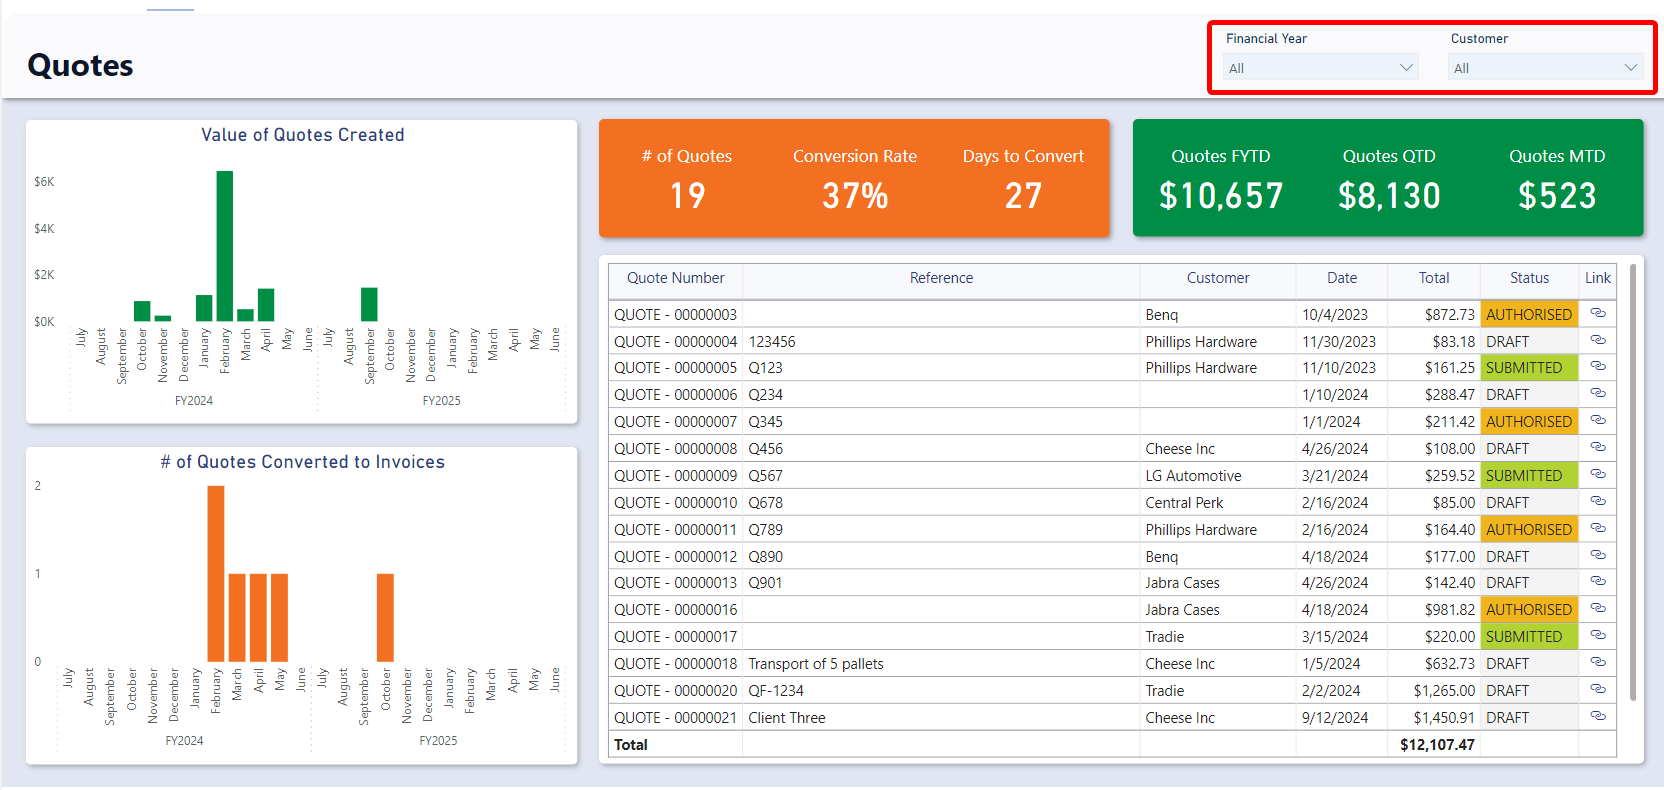Click the 'Quotes' page heading
The height and width of the screenshot is (790, 1664).
(80, 65)
